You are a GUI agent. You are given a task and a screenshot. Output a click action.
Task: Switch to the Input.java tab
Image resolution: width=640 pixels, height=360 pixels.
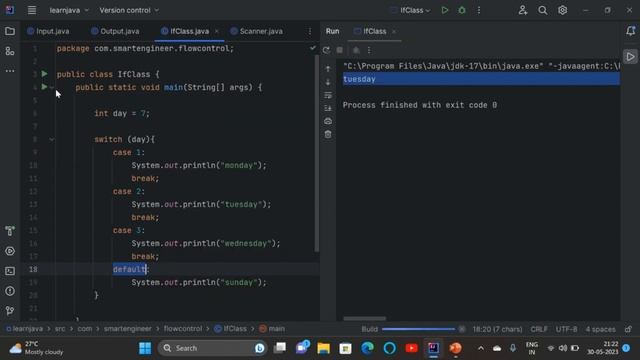49,31
